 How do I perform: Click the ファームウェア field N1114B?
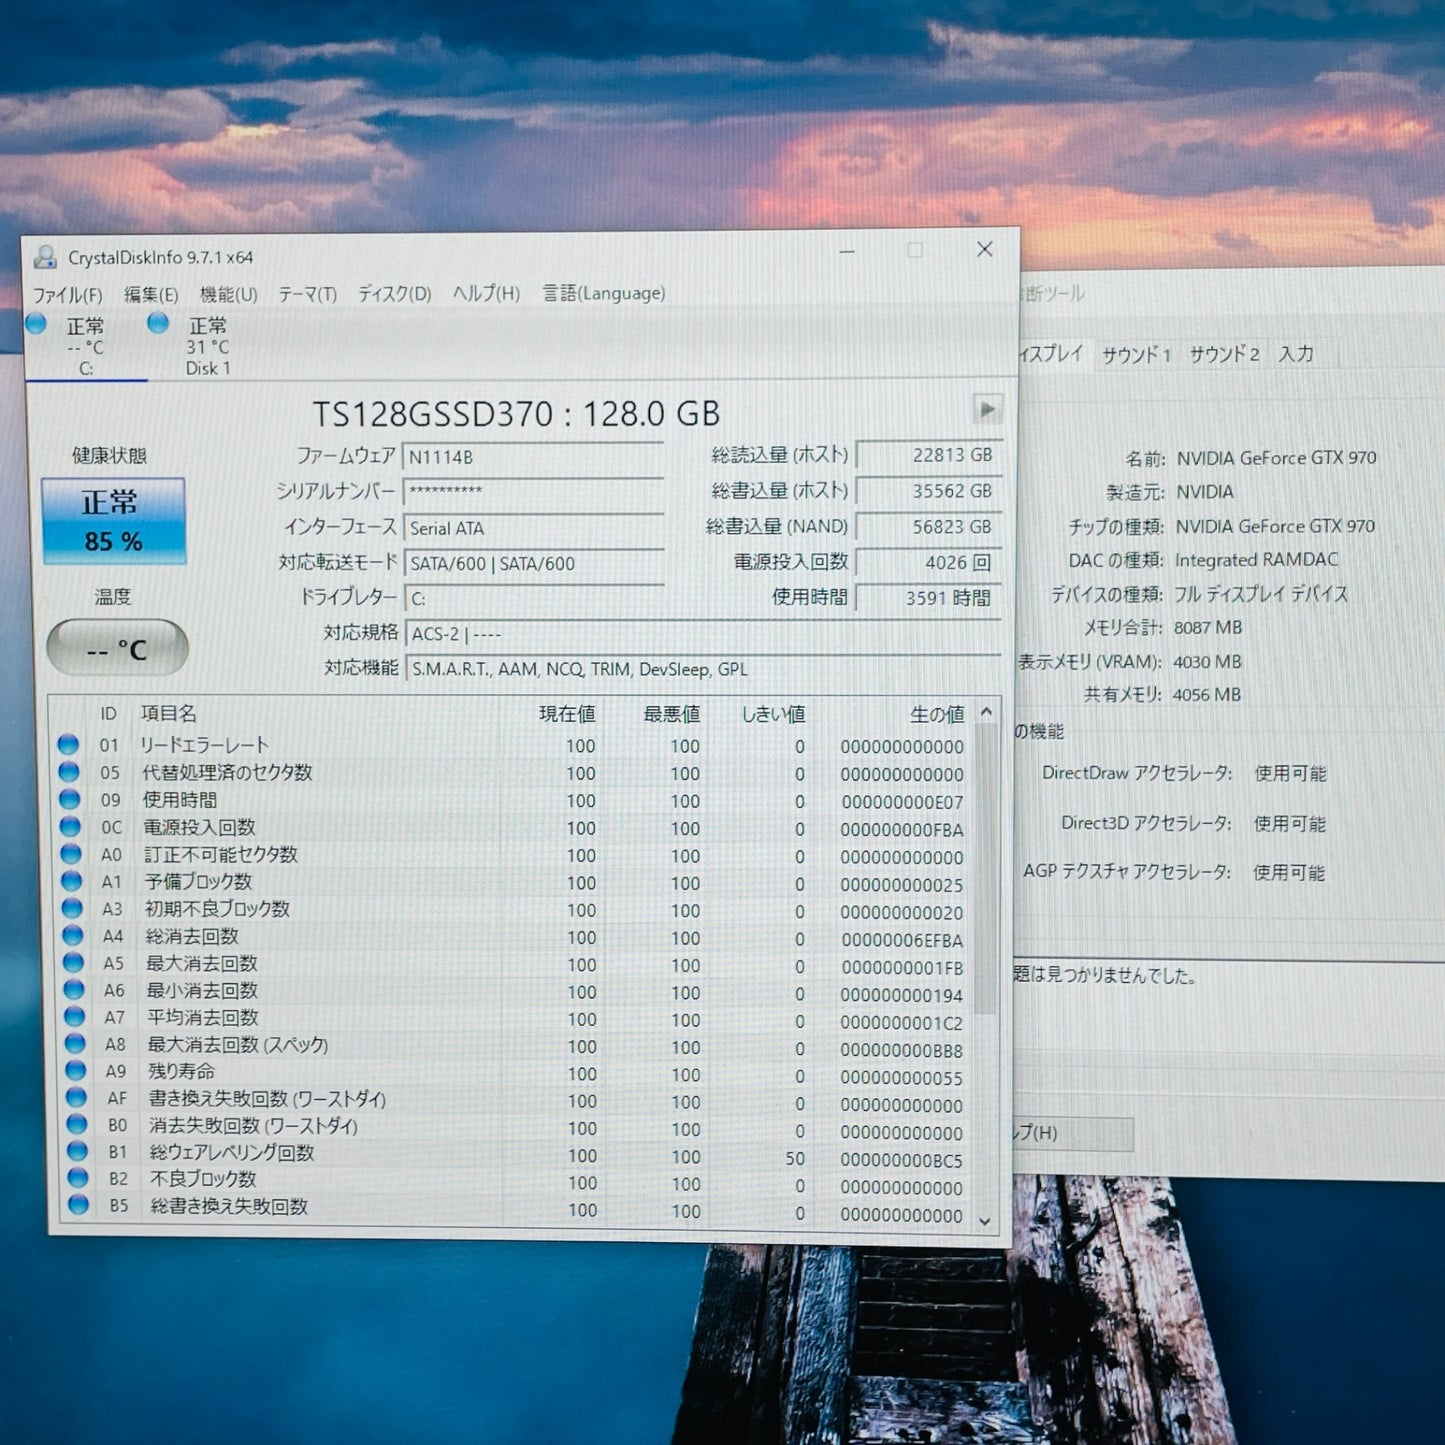click(533, 457)
